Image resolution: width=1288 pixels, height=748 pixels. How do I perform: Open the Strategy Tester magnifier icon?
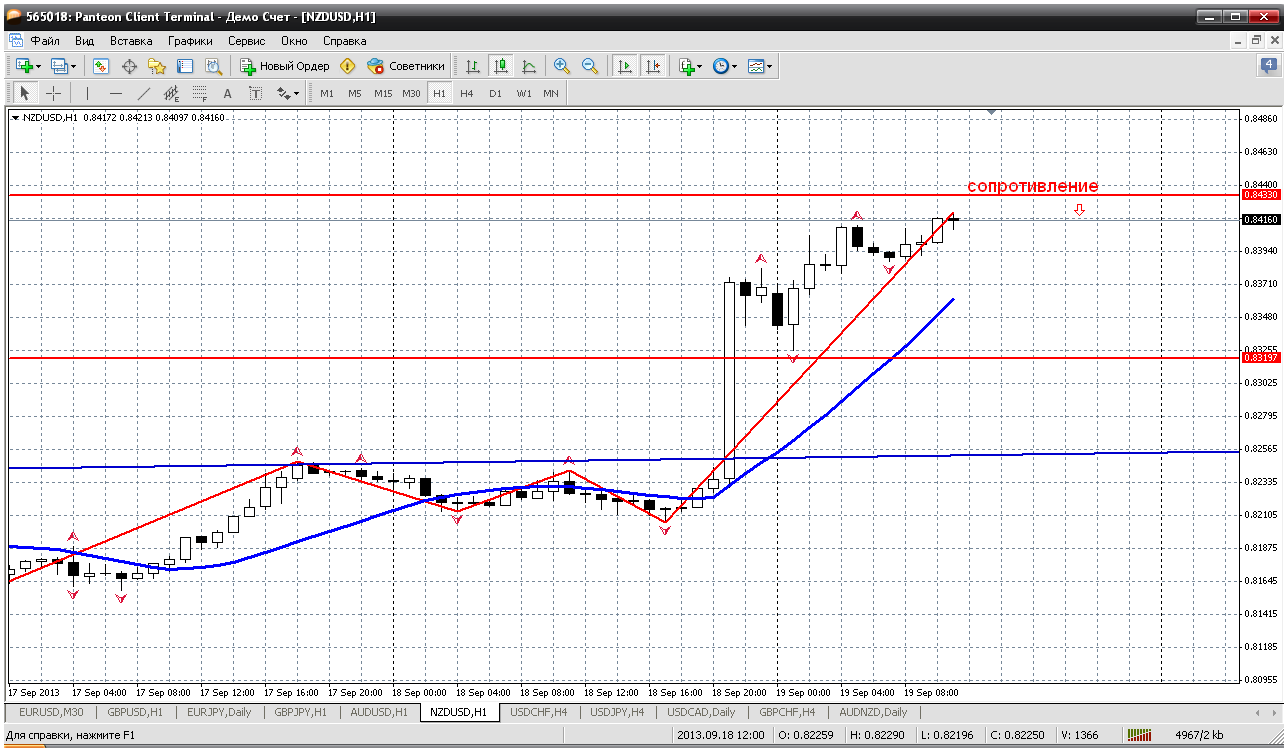point(213,66)
